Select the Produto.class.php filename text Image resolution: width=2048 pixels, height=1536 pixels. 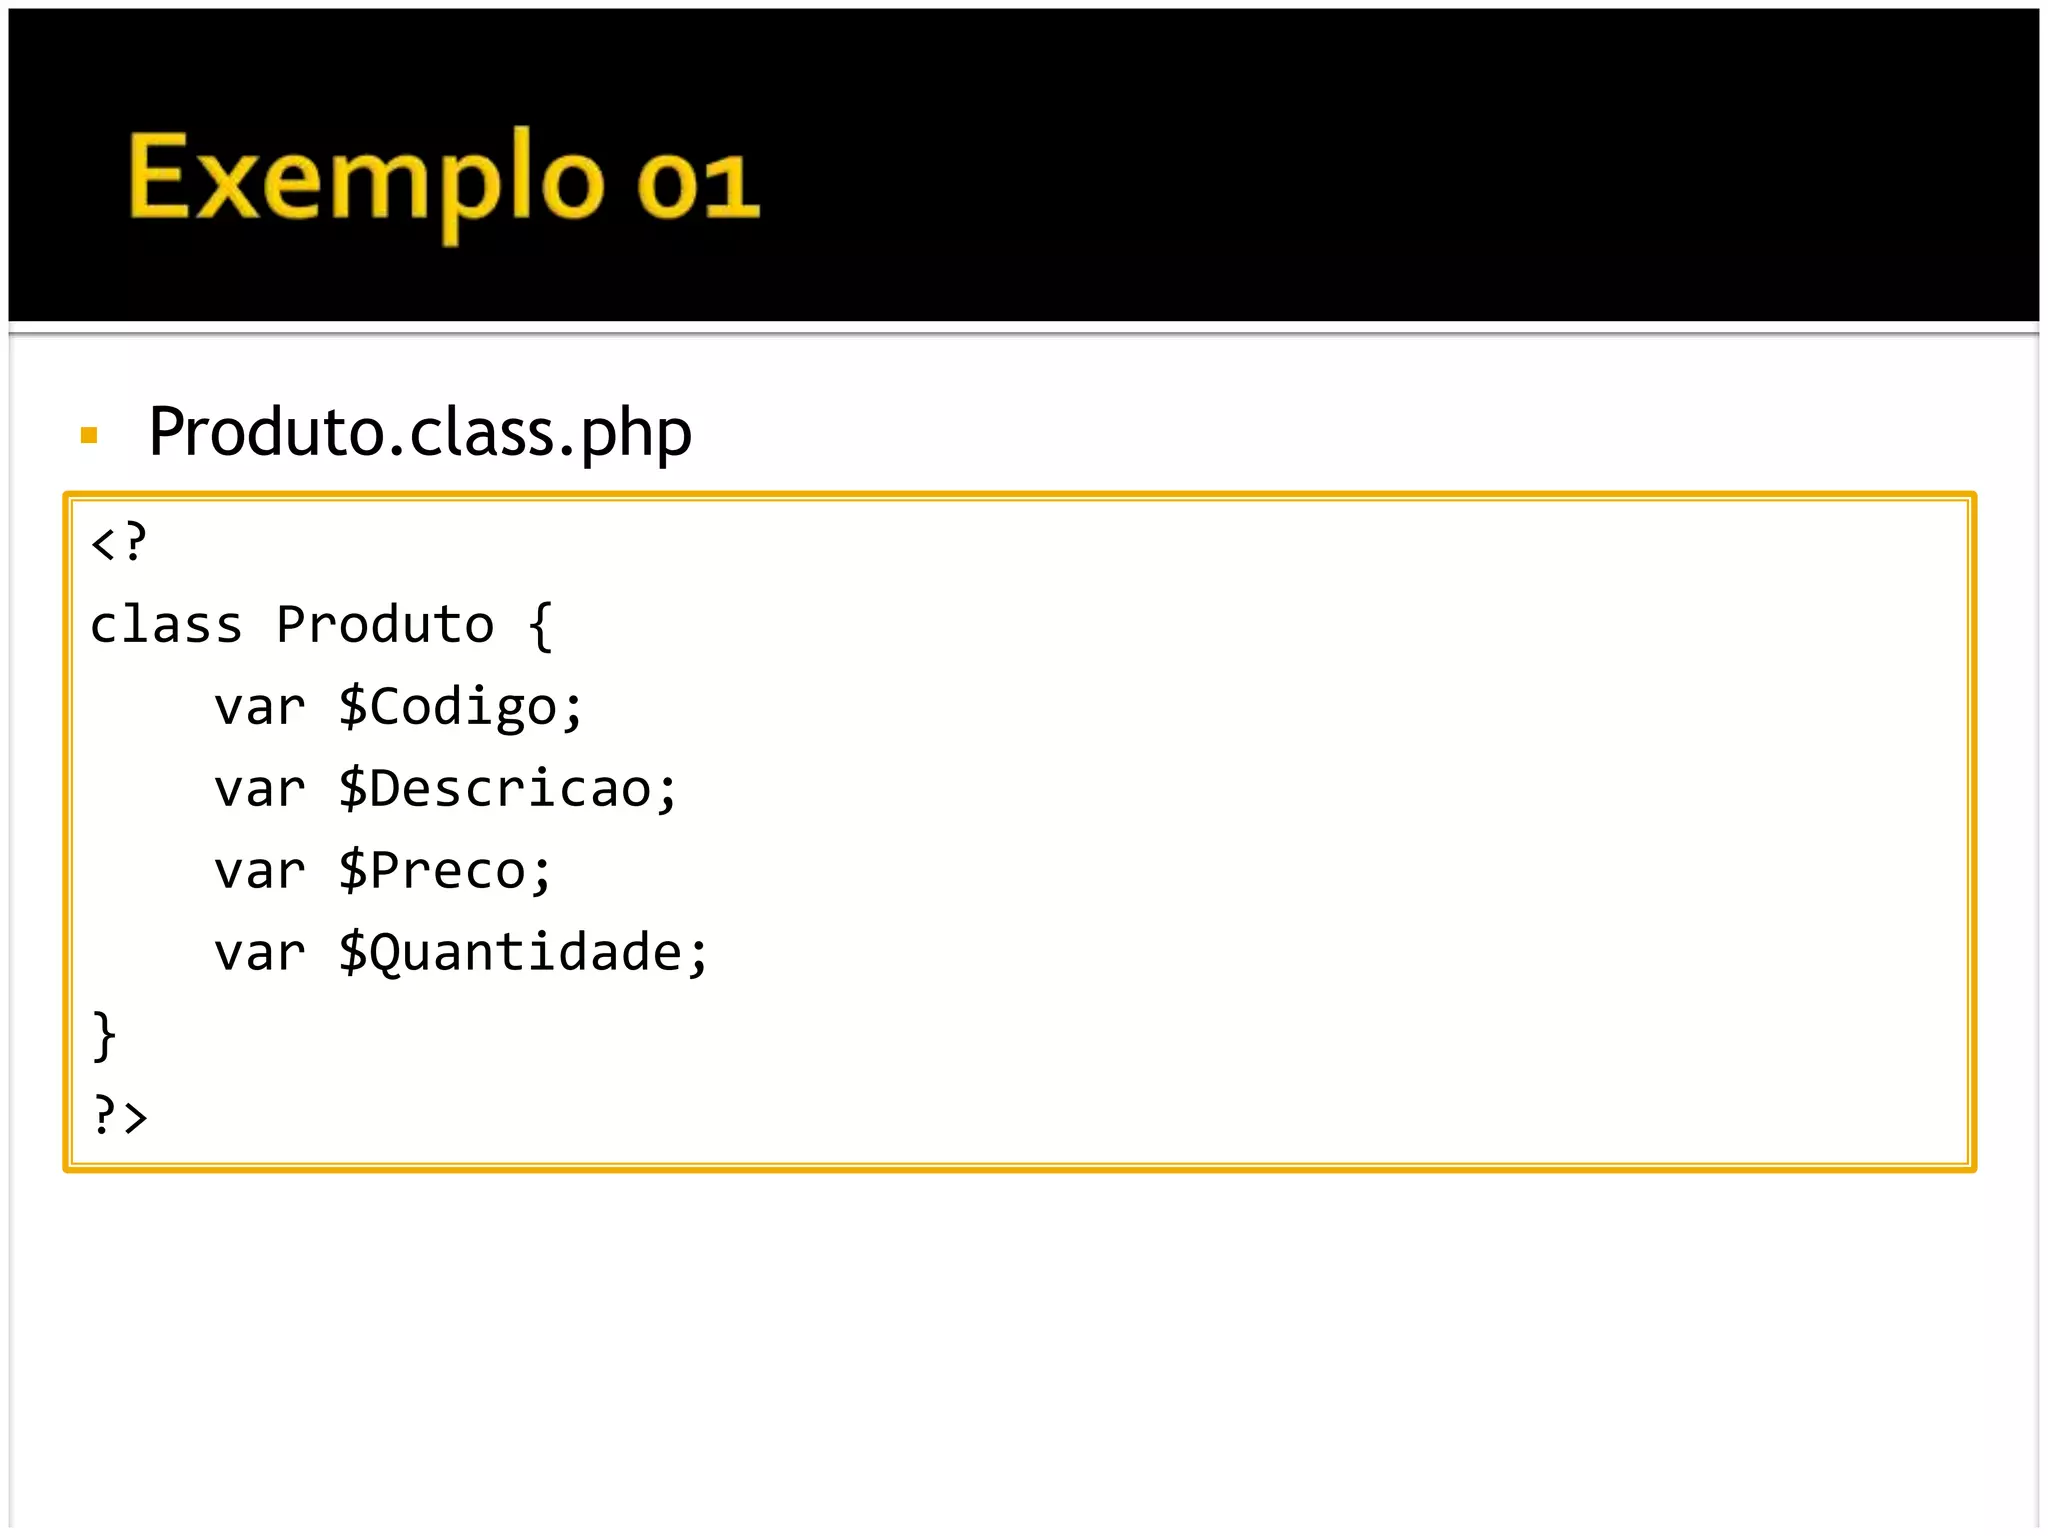420,432
